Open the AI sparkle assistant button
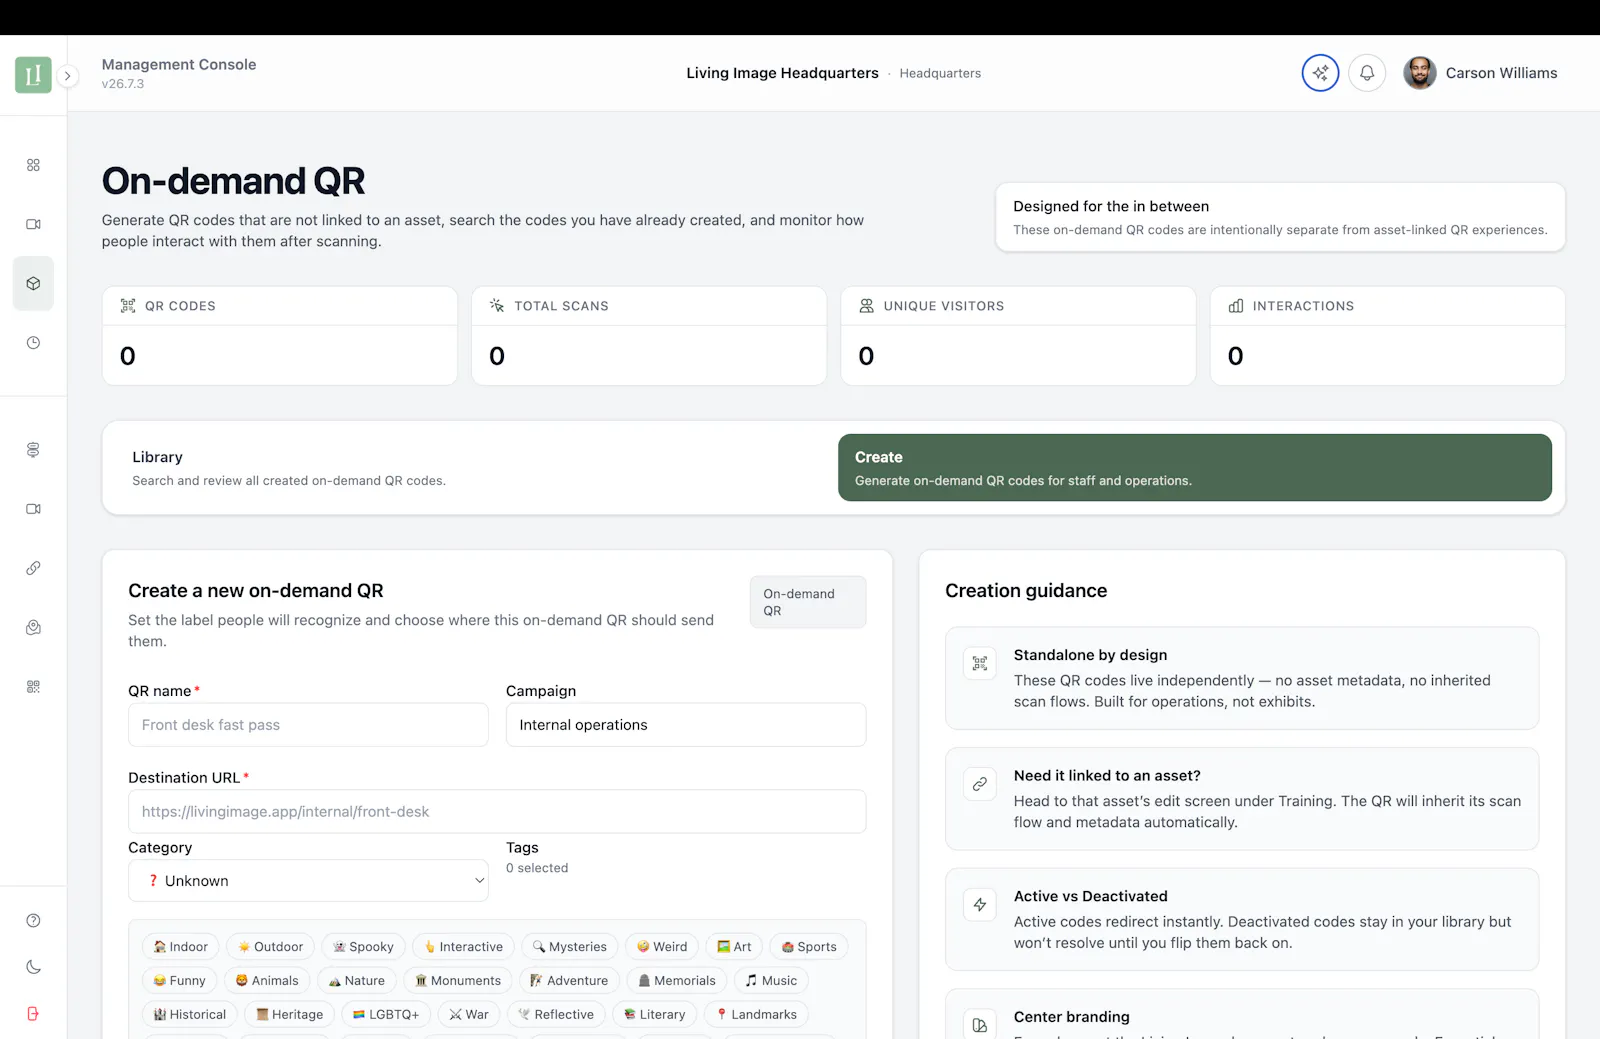The height and width of the screenshot is (1039, 1600). pos(1320,73)
